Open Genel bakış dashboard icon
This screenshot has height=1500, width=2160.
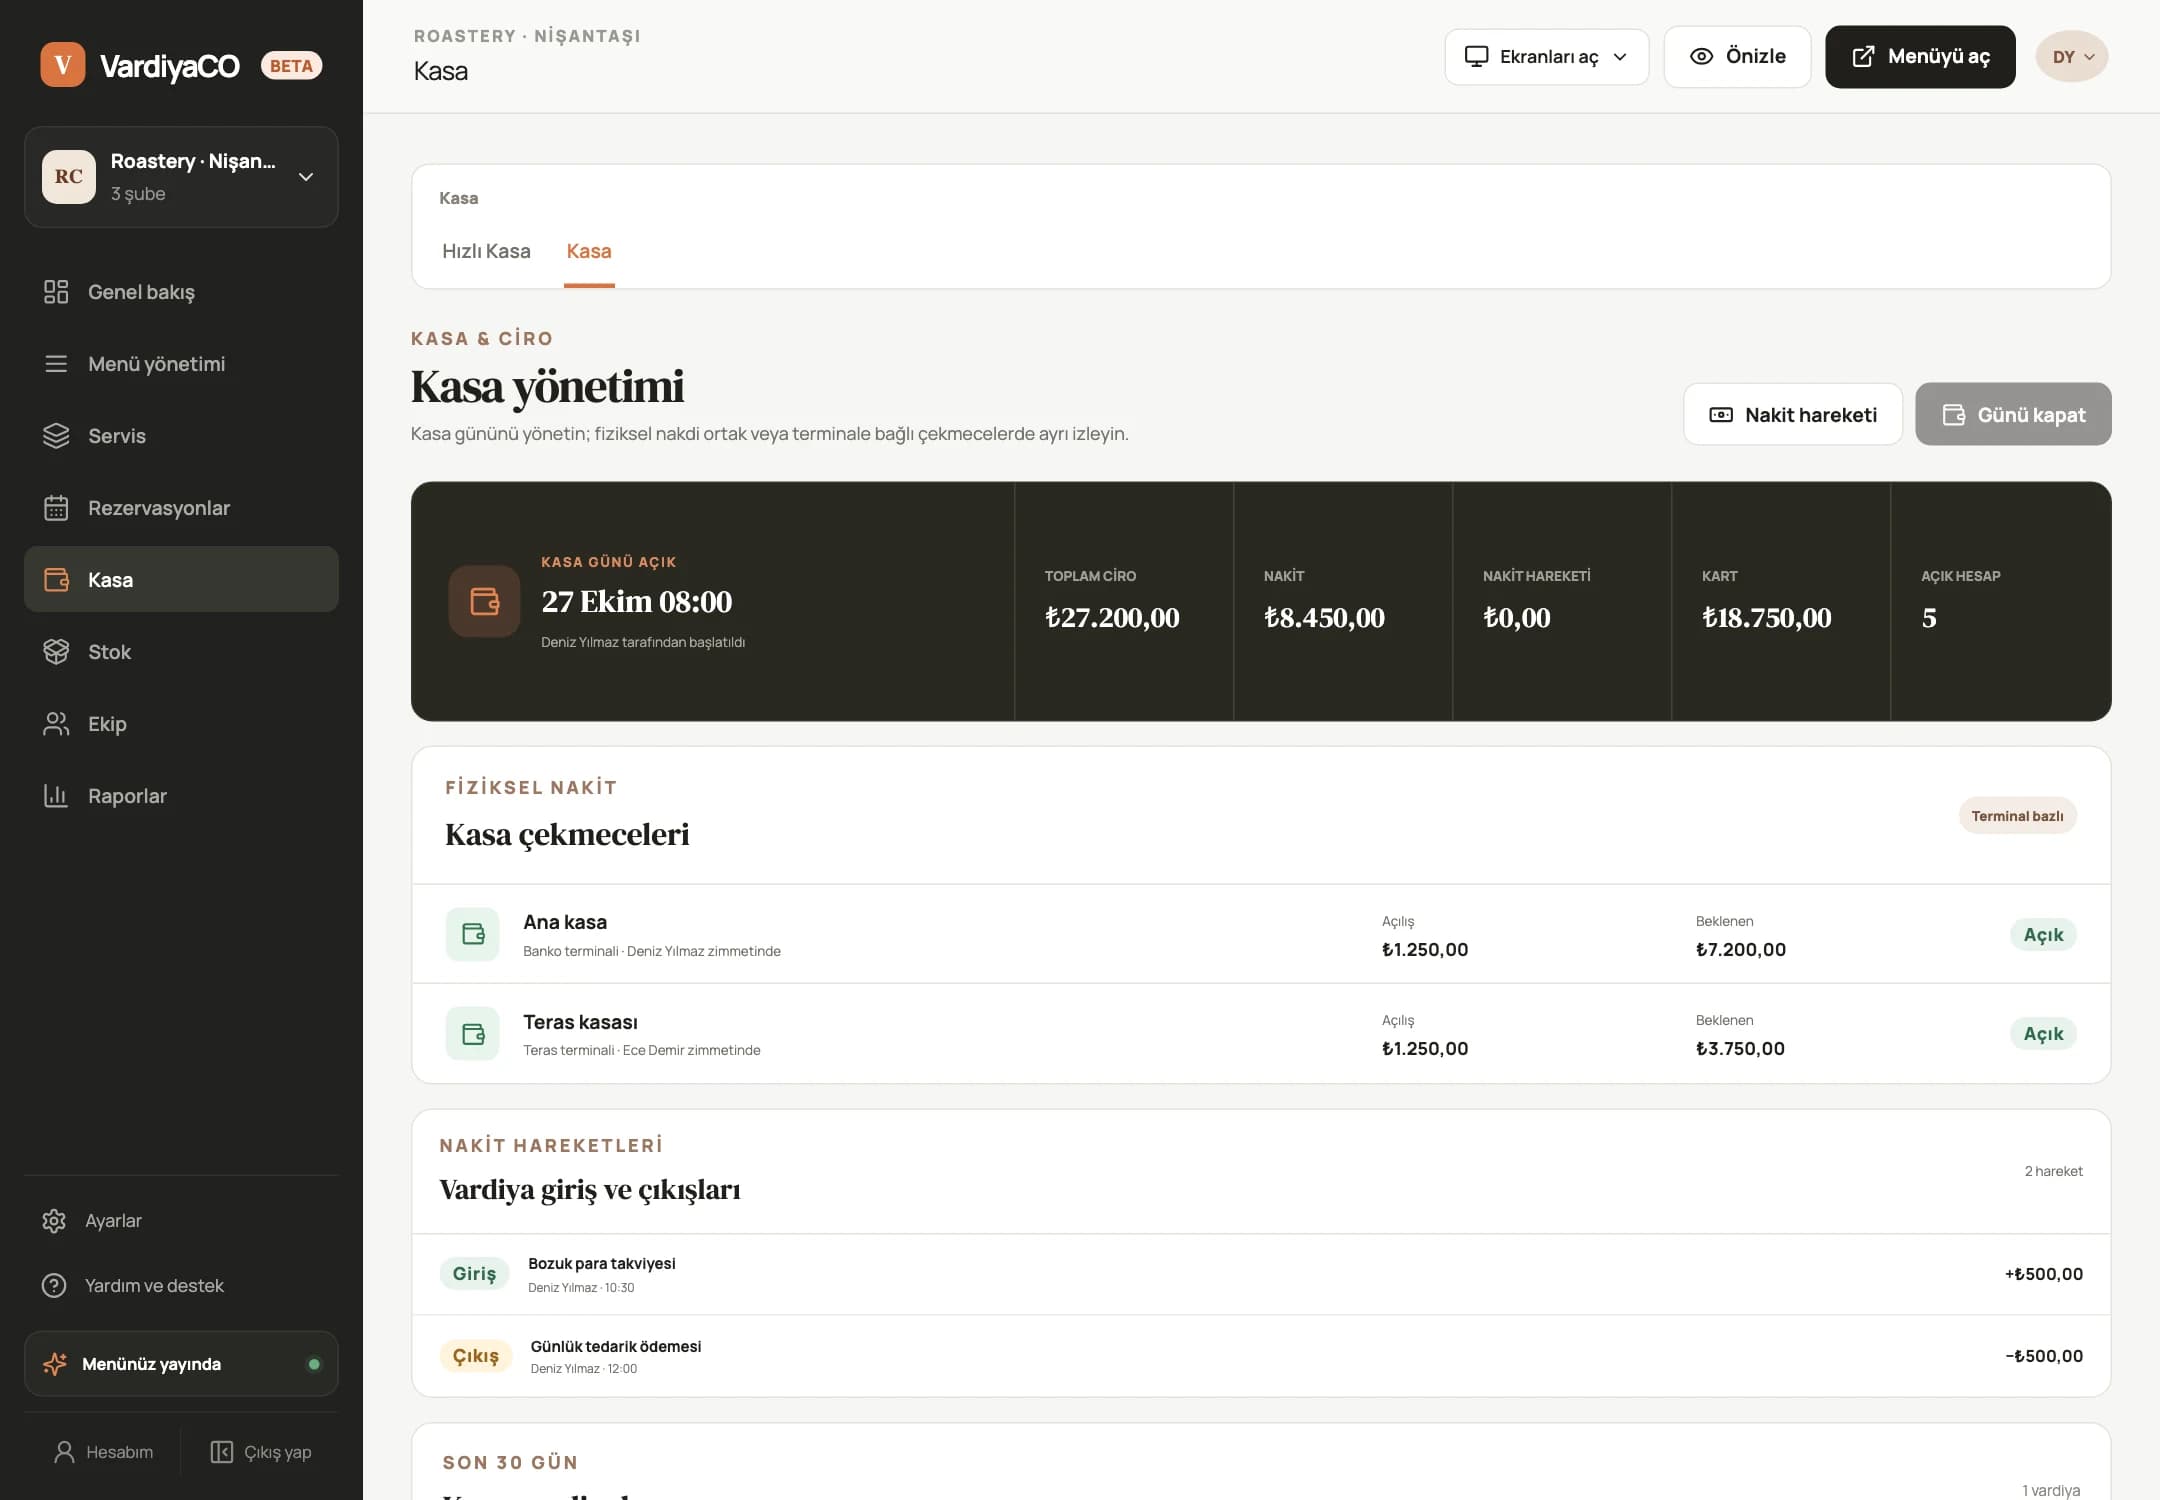[x=56, y=292]
